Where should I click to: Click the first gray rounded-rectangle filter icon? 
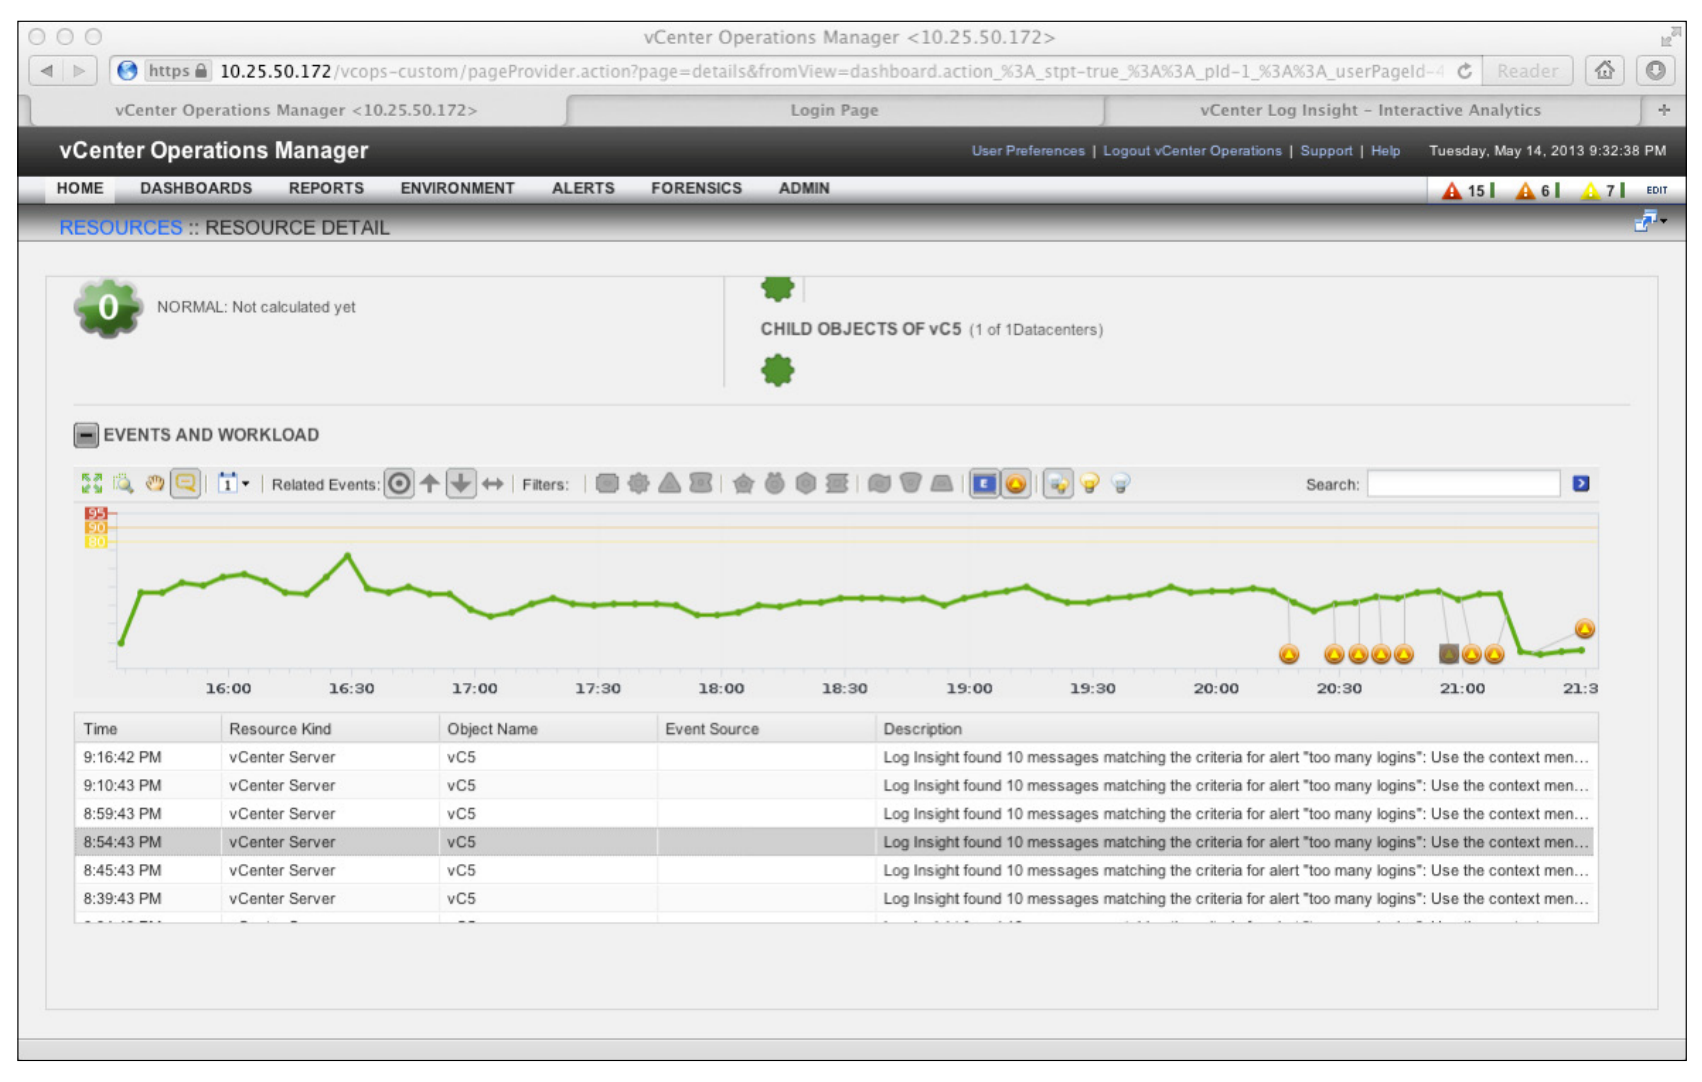pyautogui.click(x=607, y=484)
